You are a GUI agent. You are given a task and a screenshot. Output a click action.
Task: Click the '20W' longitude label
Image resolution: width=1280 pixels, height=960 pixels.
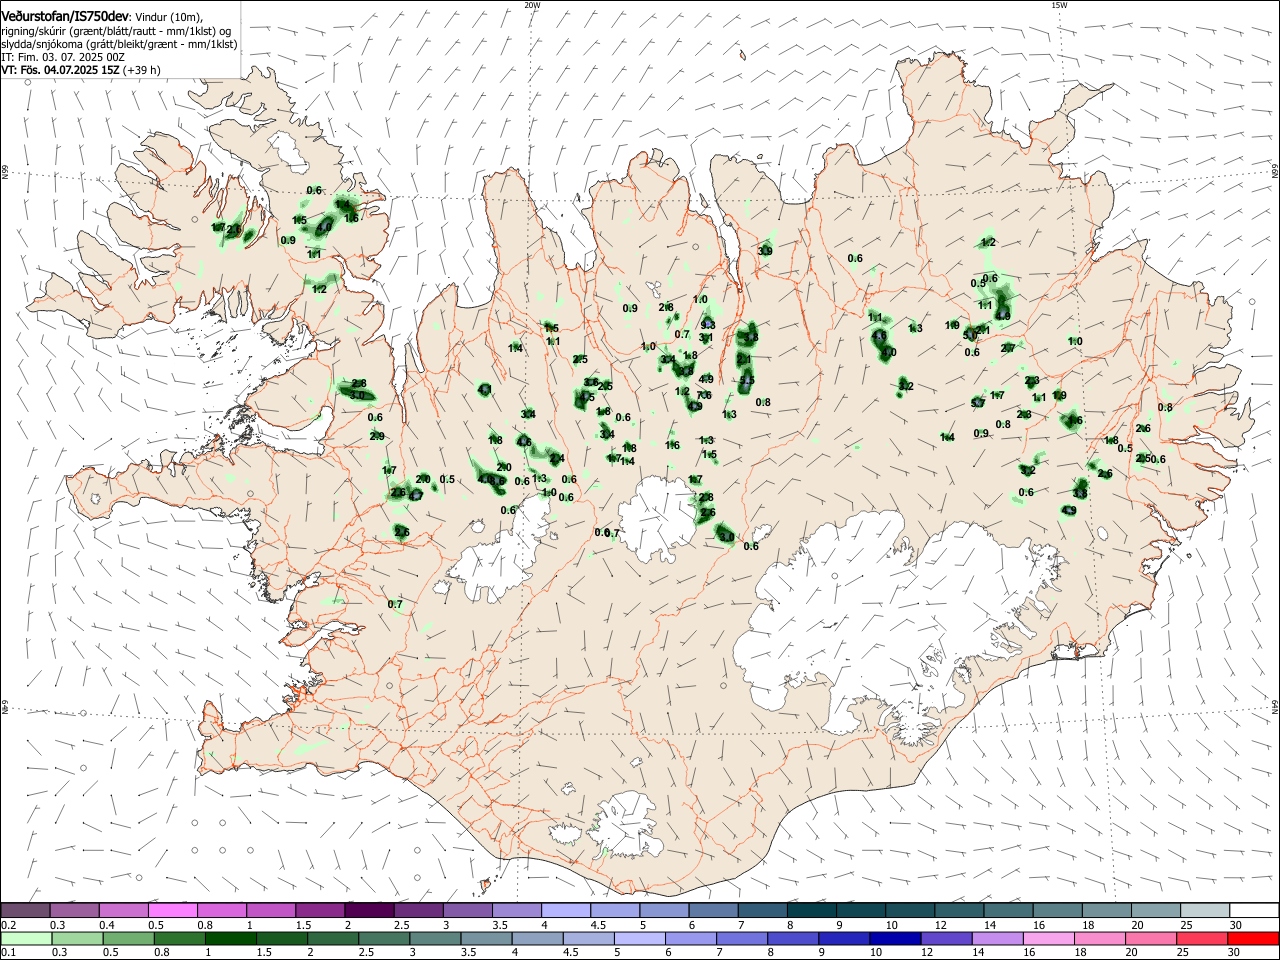[x=531, y=5]
